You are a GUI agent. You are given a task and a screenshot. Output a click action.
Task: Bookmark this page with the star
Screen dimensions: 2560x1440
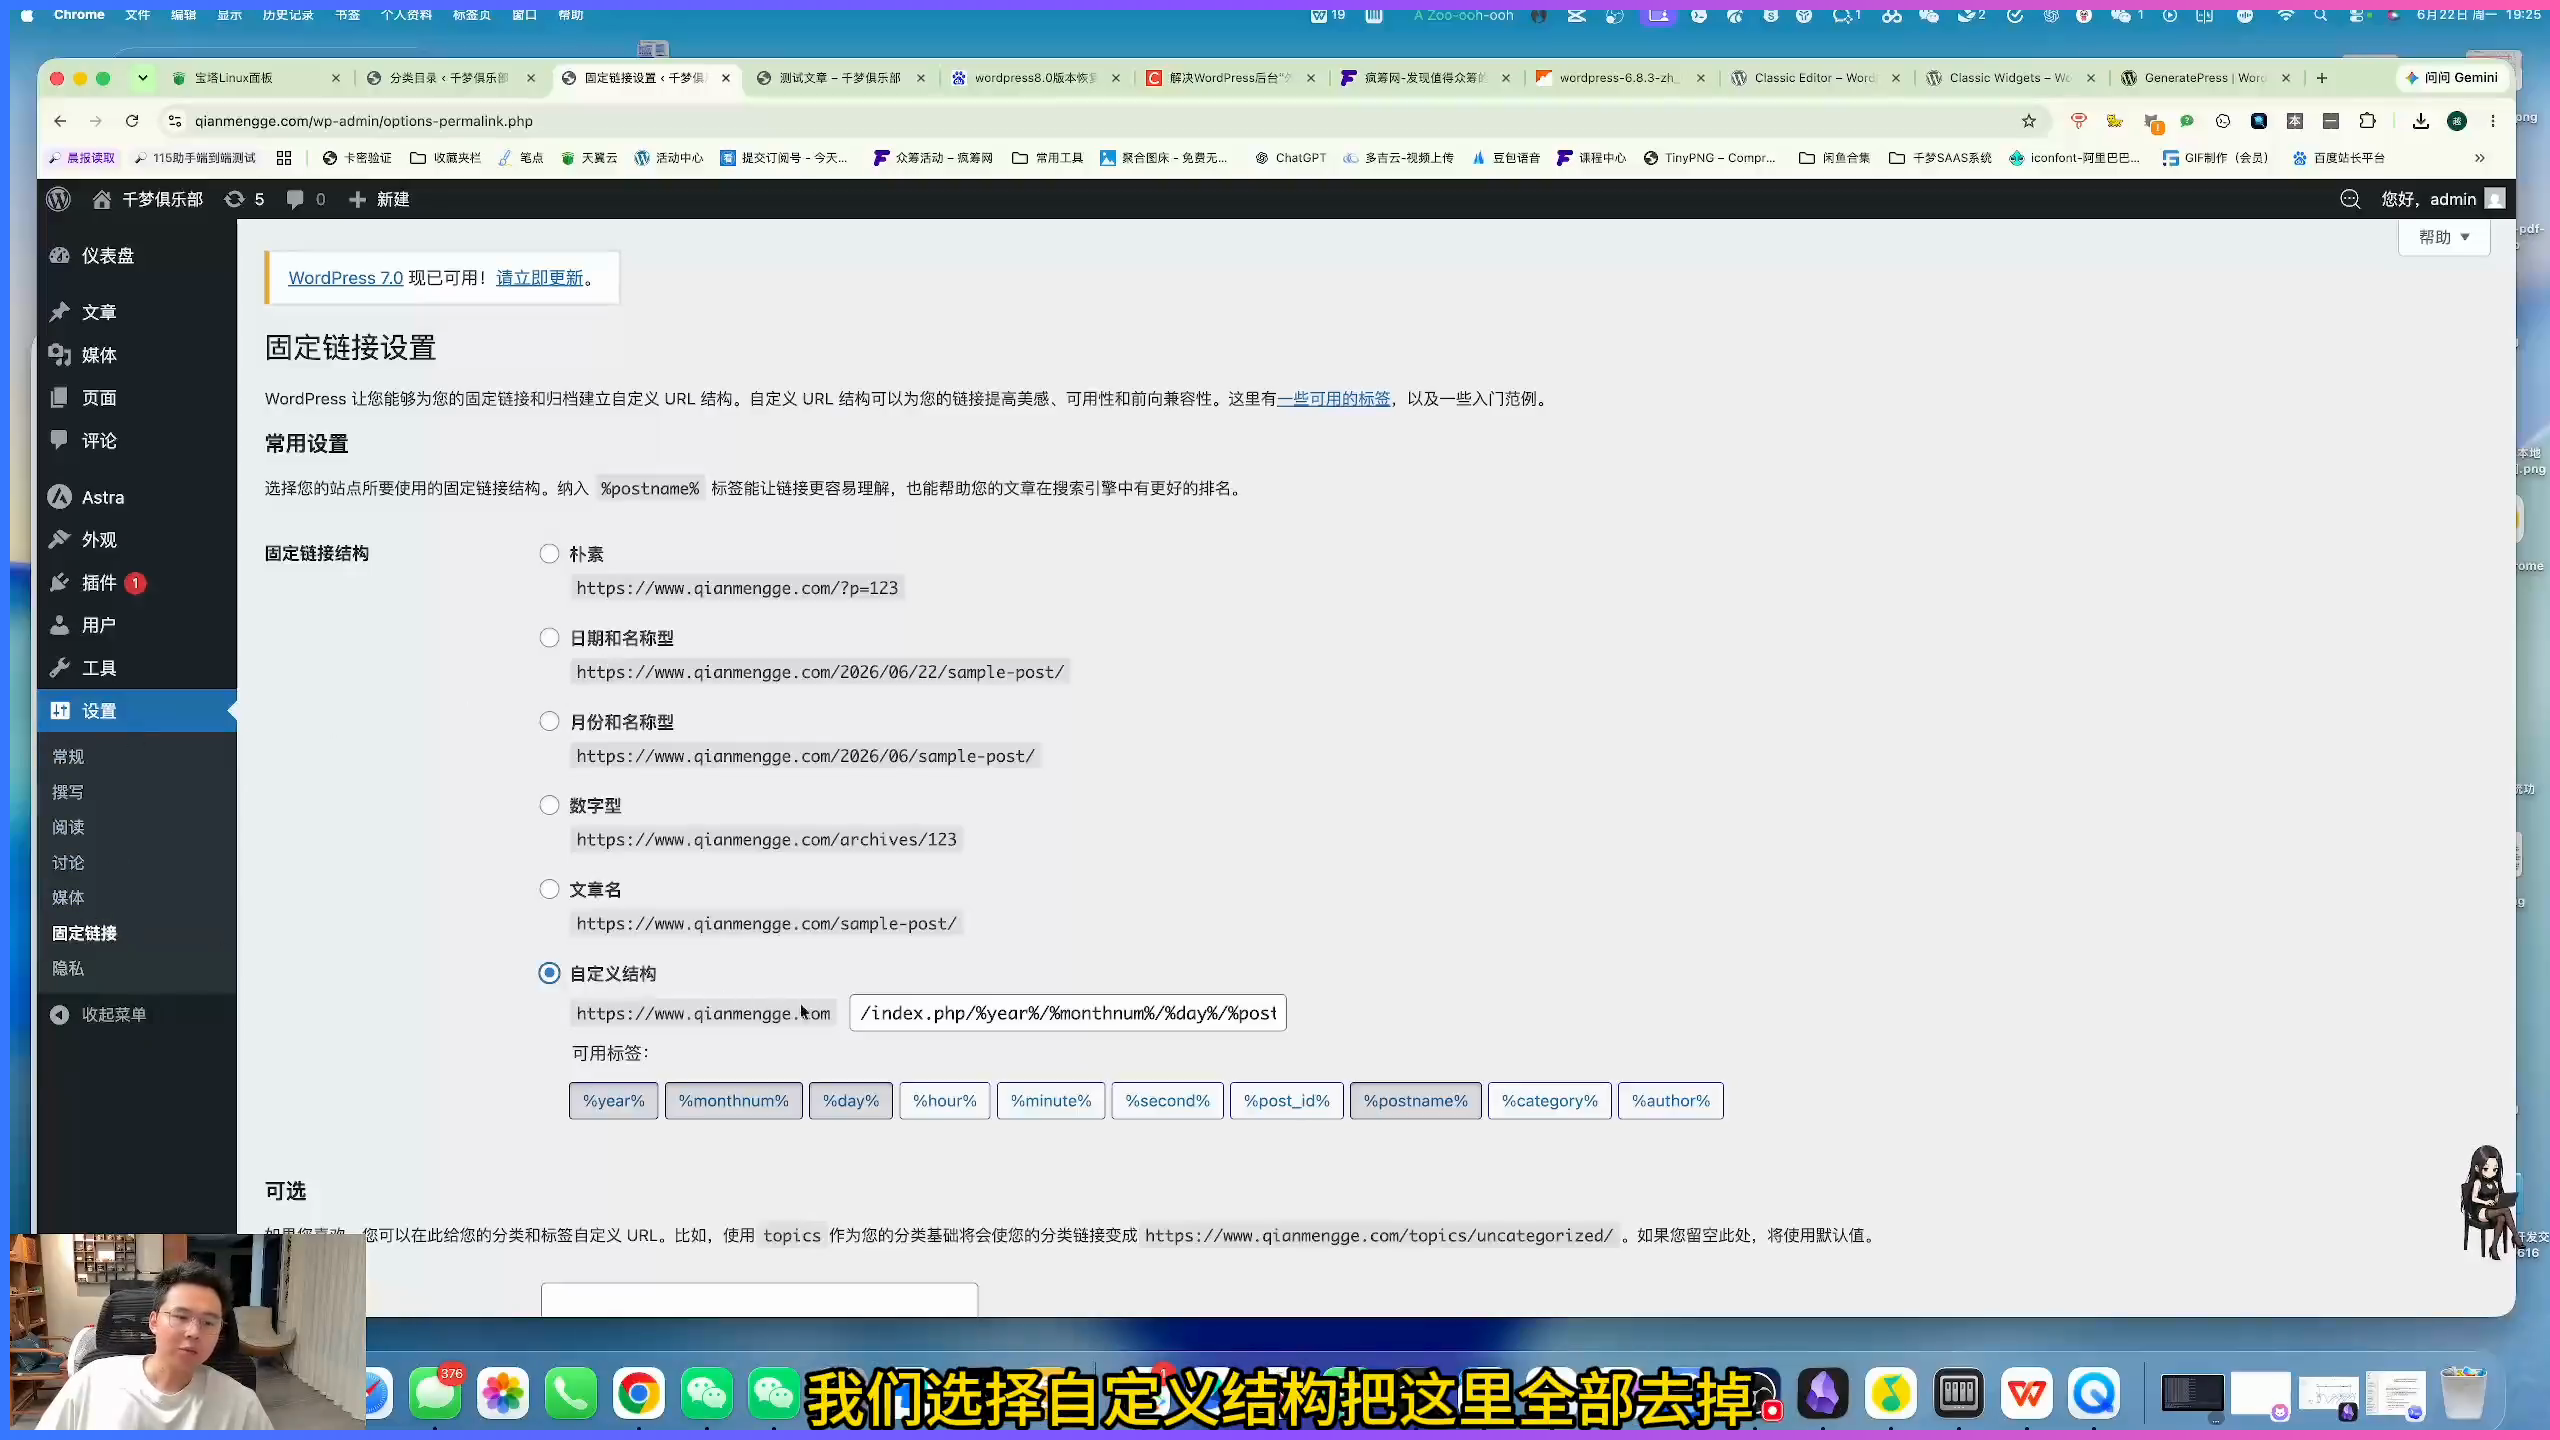tap(2028, 121)
